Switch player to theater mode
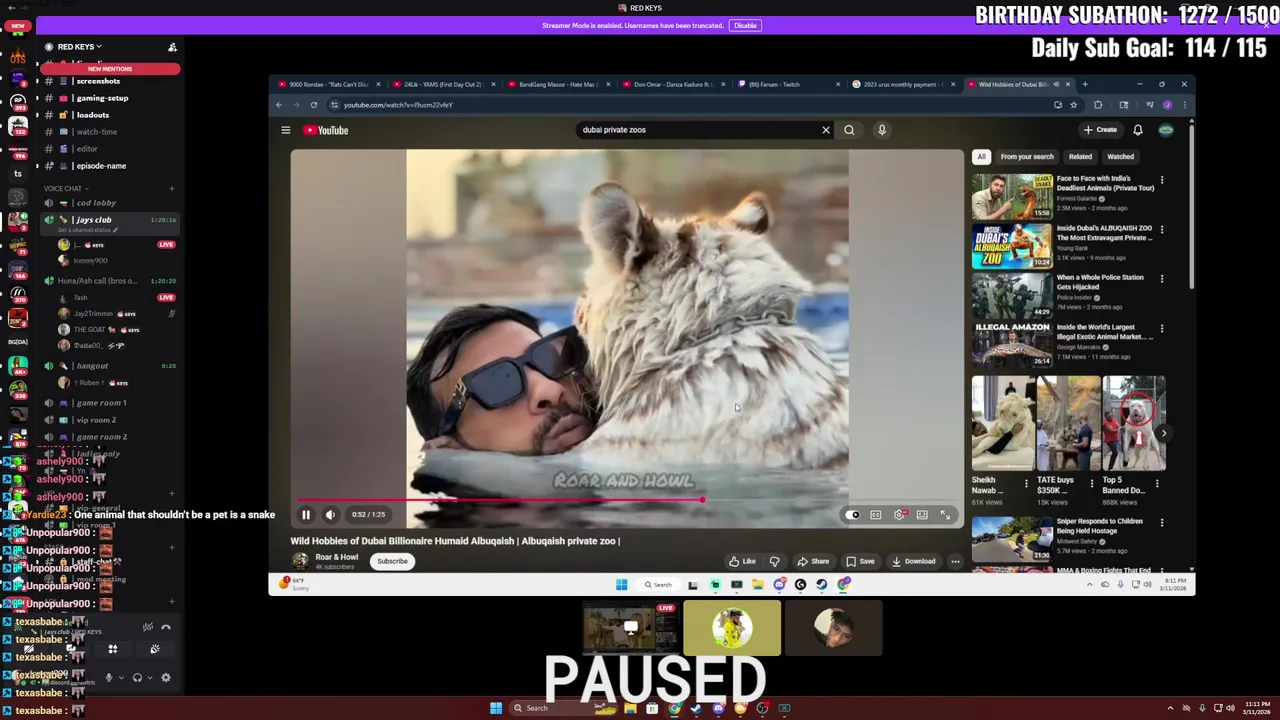 coord(922,515)
